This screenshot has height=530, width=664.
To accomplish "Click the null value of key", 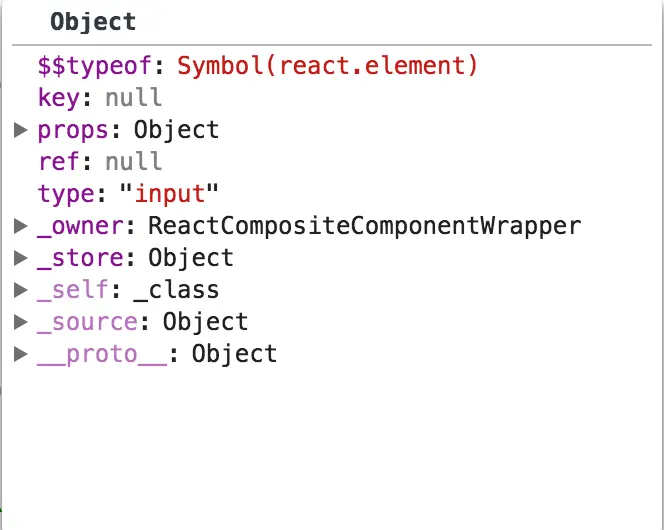I will click(133, 97).
